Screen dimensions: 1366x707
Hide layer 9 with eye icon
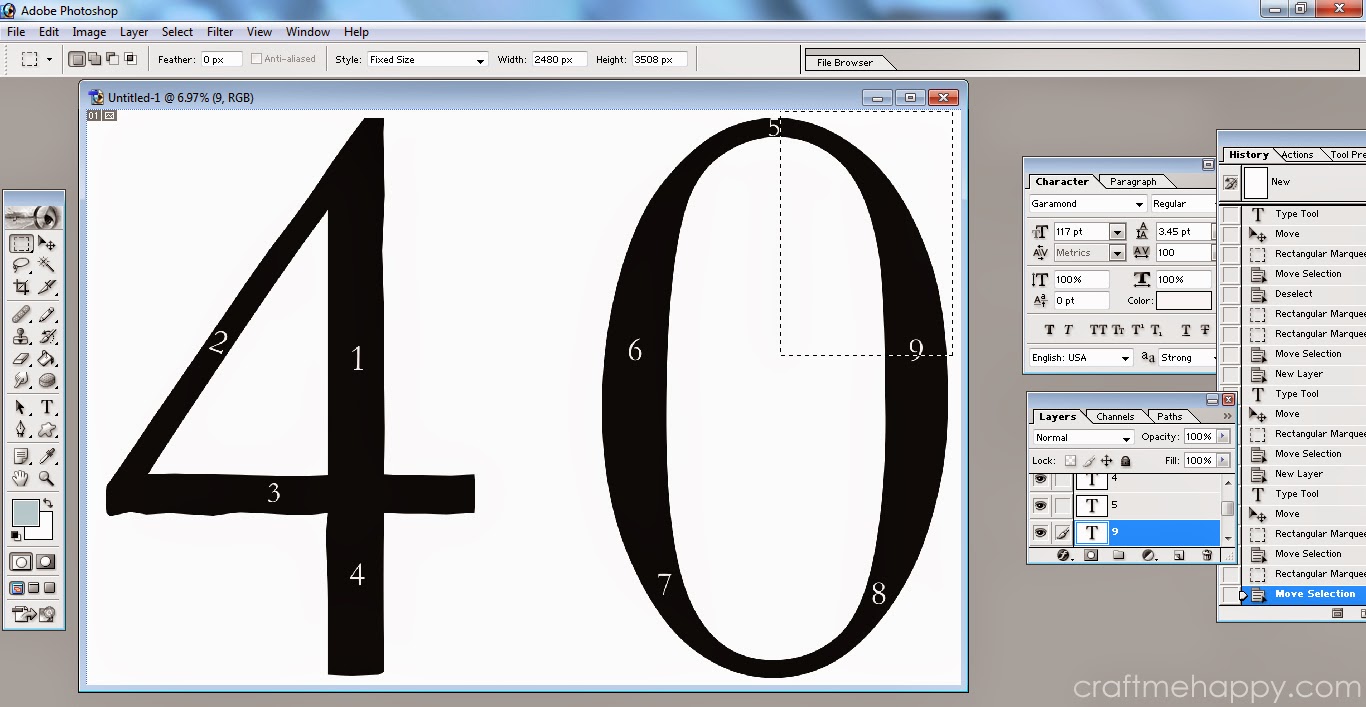(x=1040, y=533)
